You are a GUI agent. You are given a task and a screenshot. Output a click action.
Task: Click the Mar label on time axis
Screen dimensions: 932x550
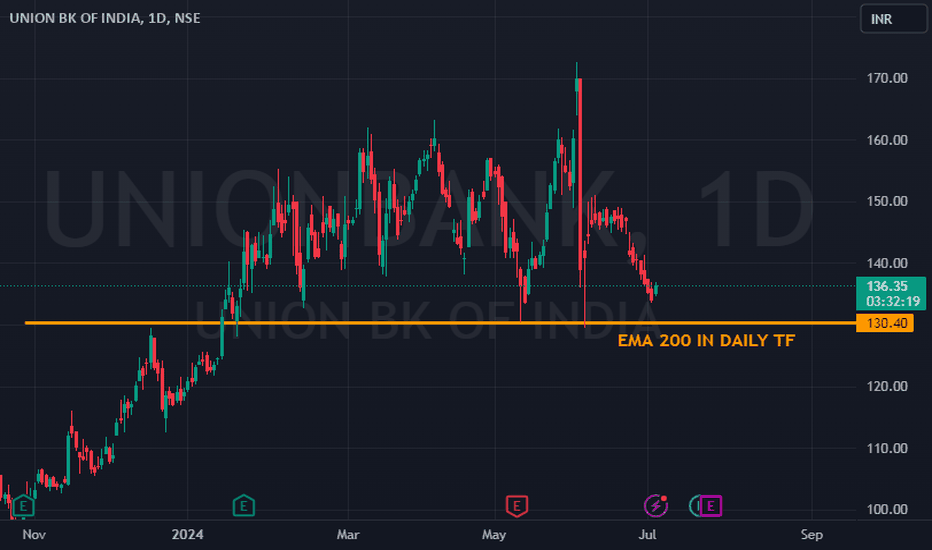click(x=348, y=535)
